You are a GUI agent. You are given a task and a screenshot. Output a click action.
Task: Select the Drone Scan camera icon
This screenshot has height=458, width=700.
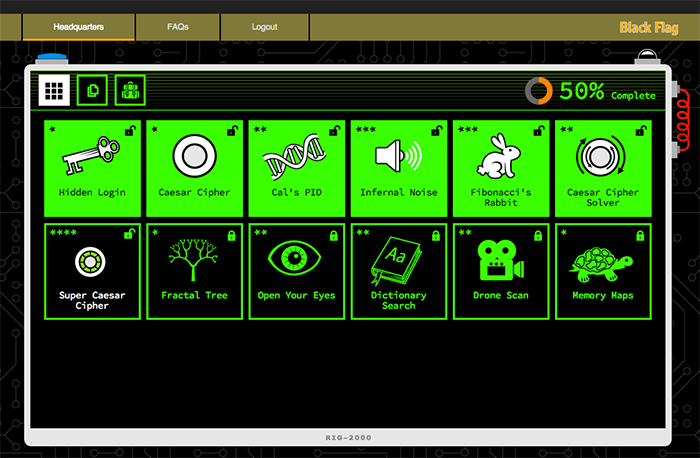point(500,260)
